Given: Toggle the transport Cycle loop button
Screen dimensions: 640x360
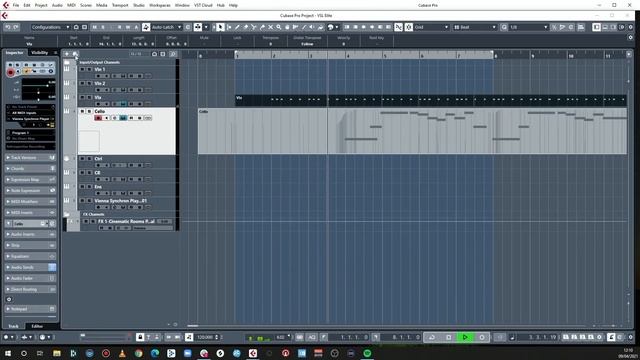Looking at the screenshot, I should pyautogui.click(x=432, y=337).
